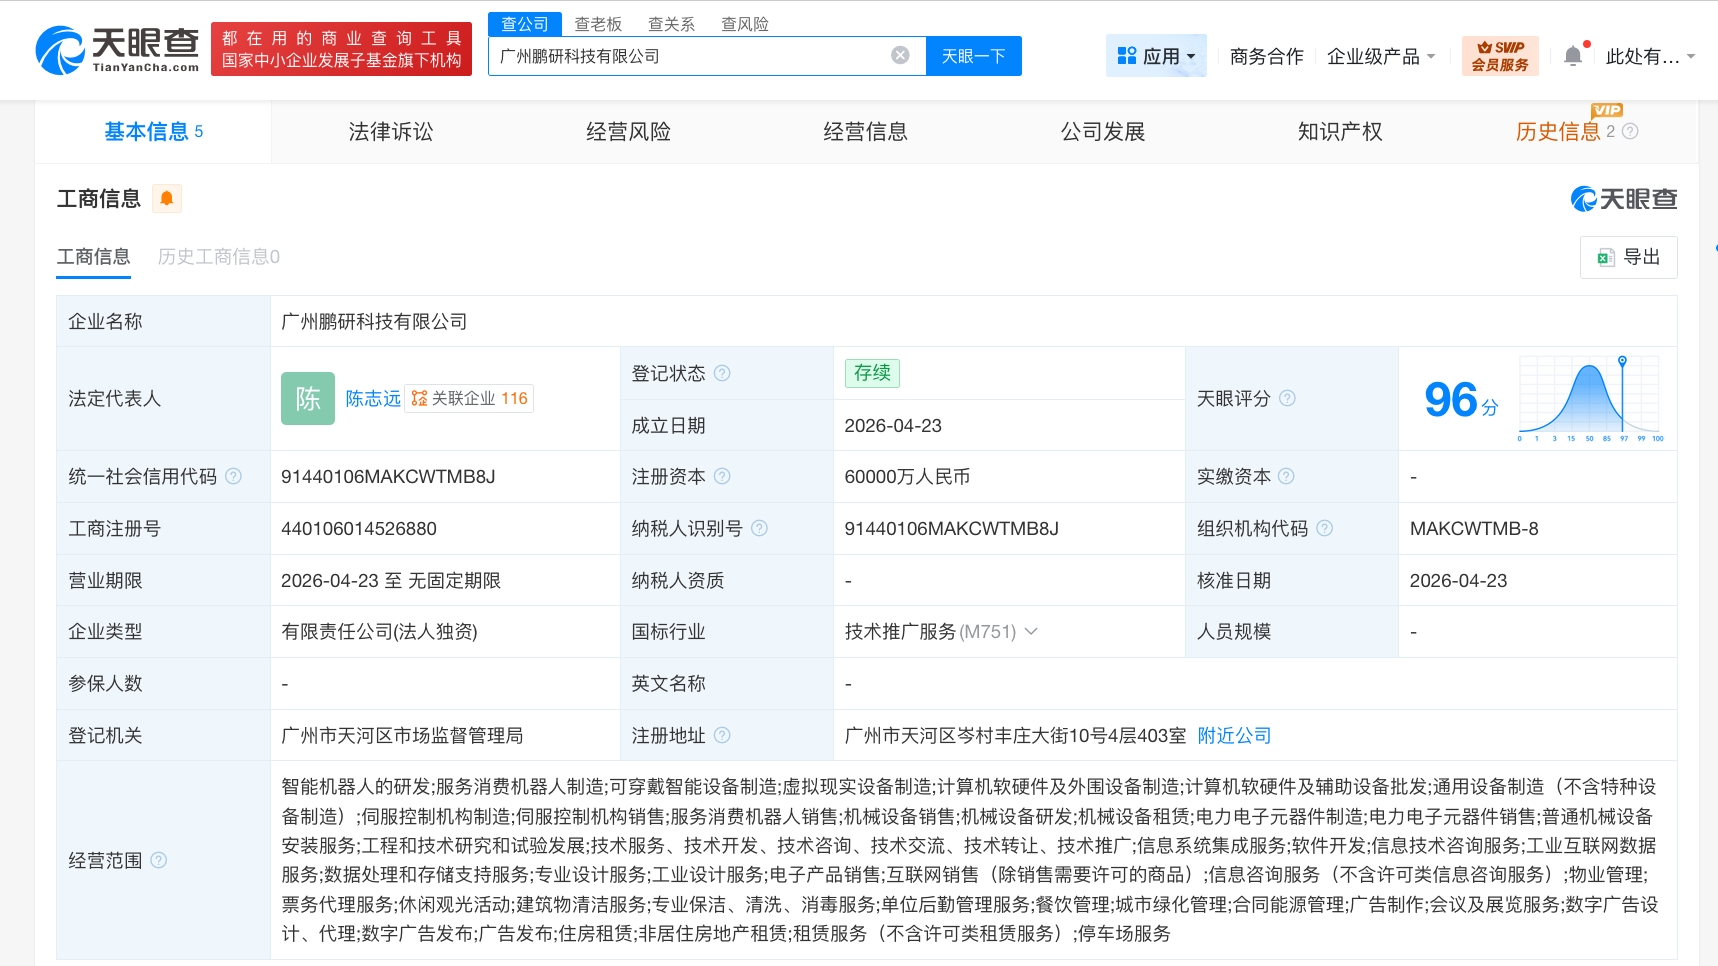Open the 陈志远 legal representative profile
This screenshot has height=966, width=1718.
click(x=372, y=398)
